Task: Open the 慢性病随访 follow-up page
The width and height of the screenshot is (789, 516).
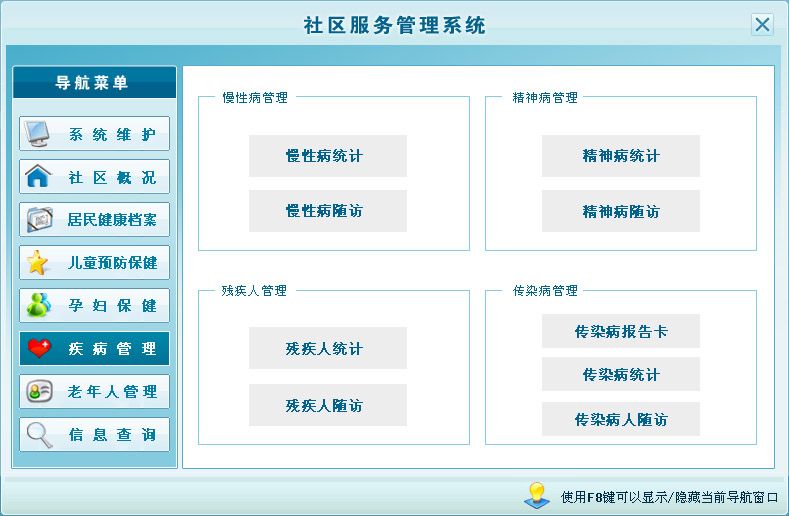Action: [x=328, y=210]
